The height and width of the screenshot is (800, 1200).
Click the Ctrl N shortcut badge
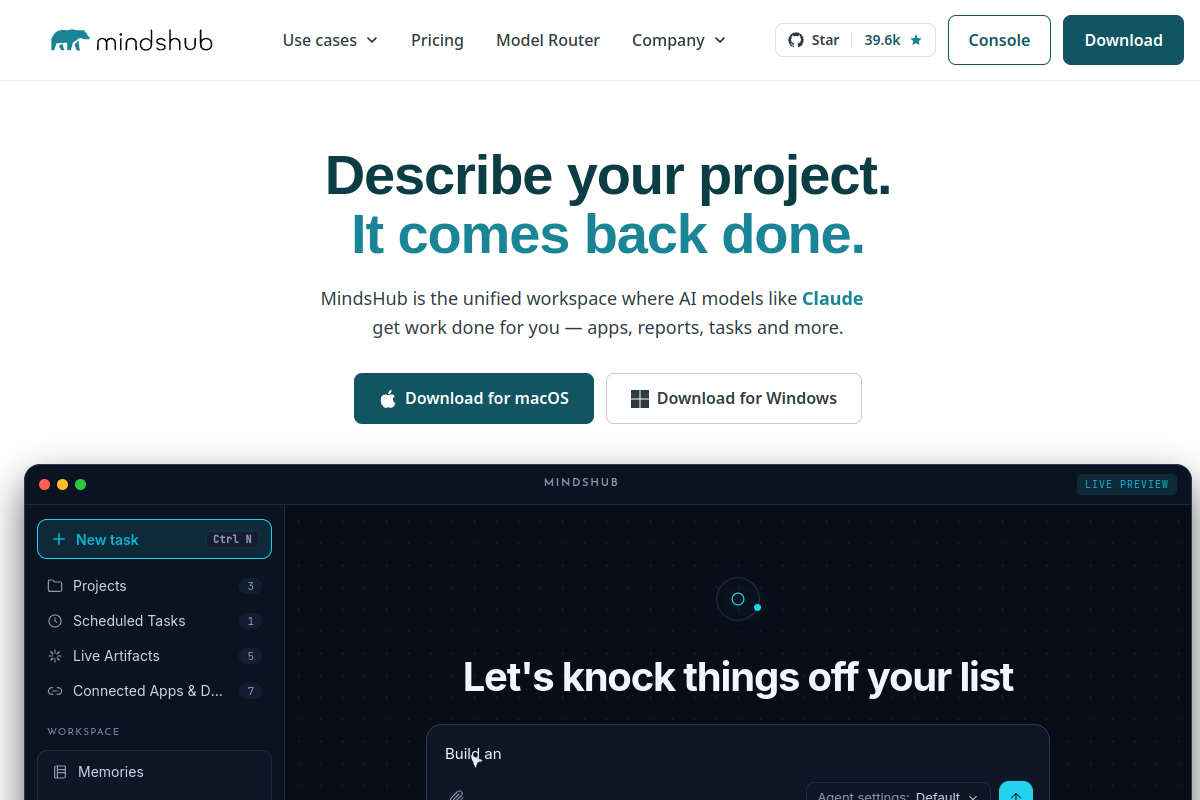(233, 539)
